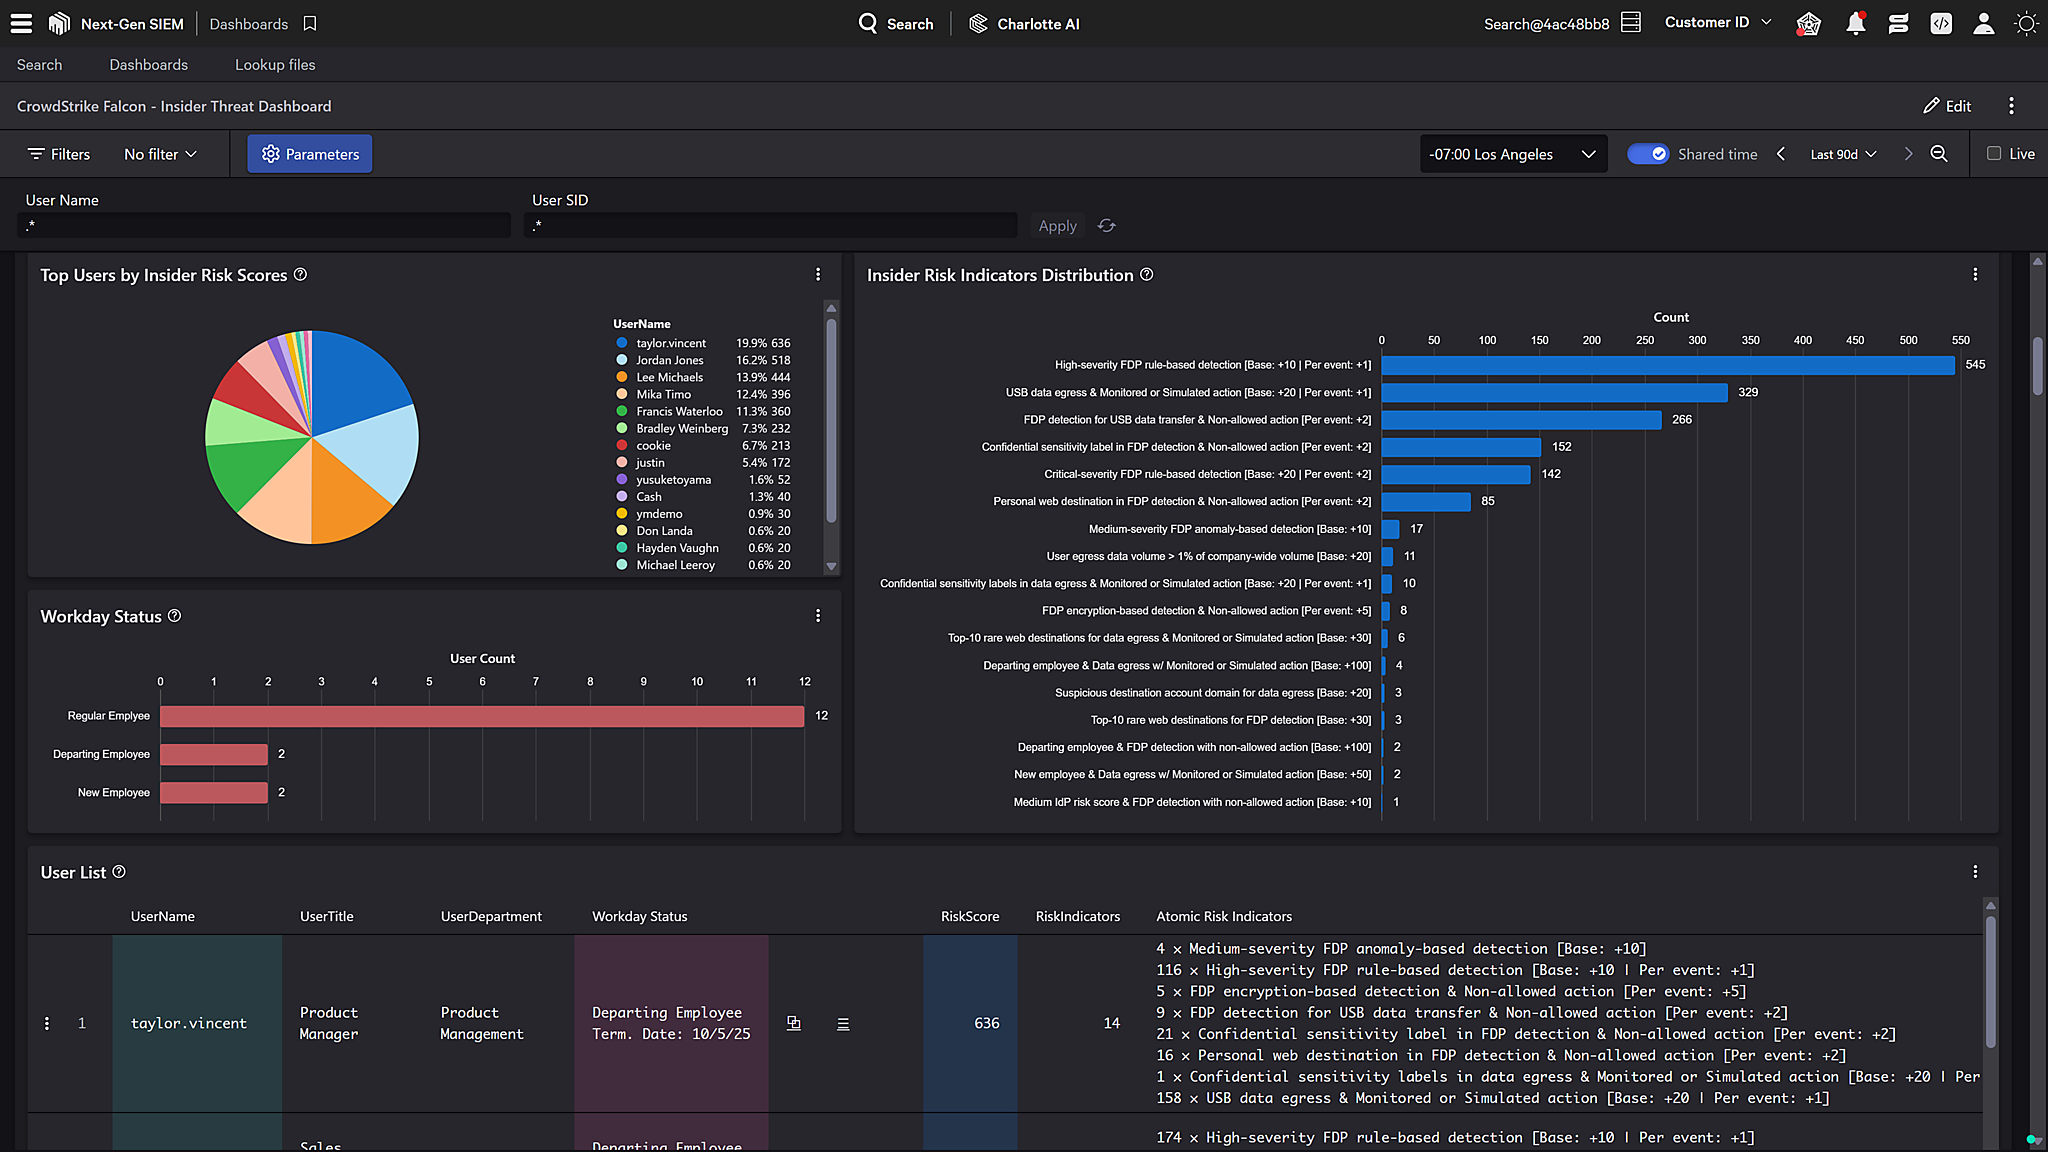Viewport: 2048px width, 1152px height.
Task: Toggle the Shared time switch
Action: click(1647, 154)
